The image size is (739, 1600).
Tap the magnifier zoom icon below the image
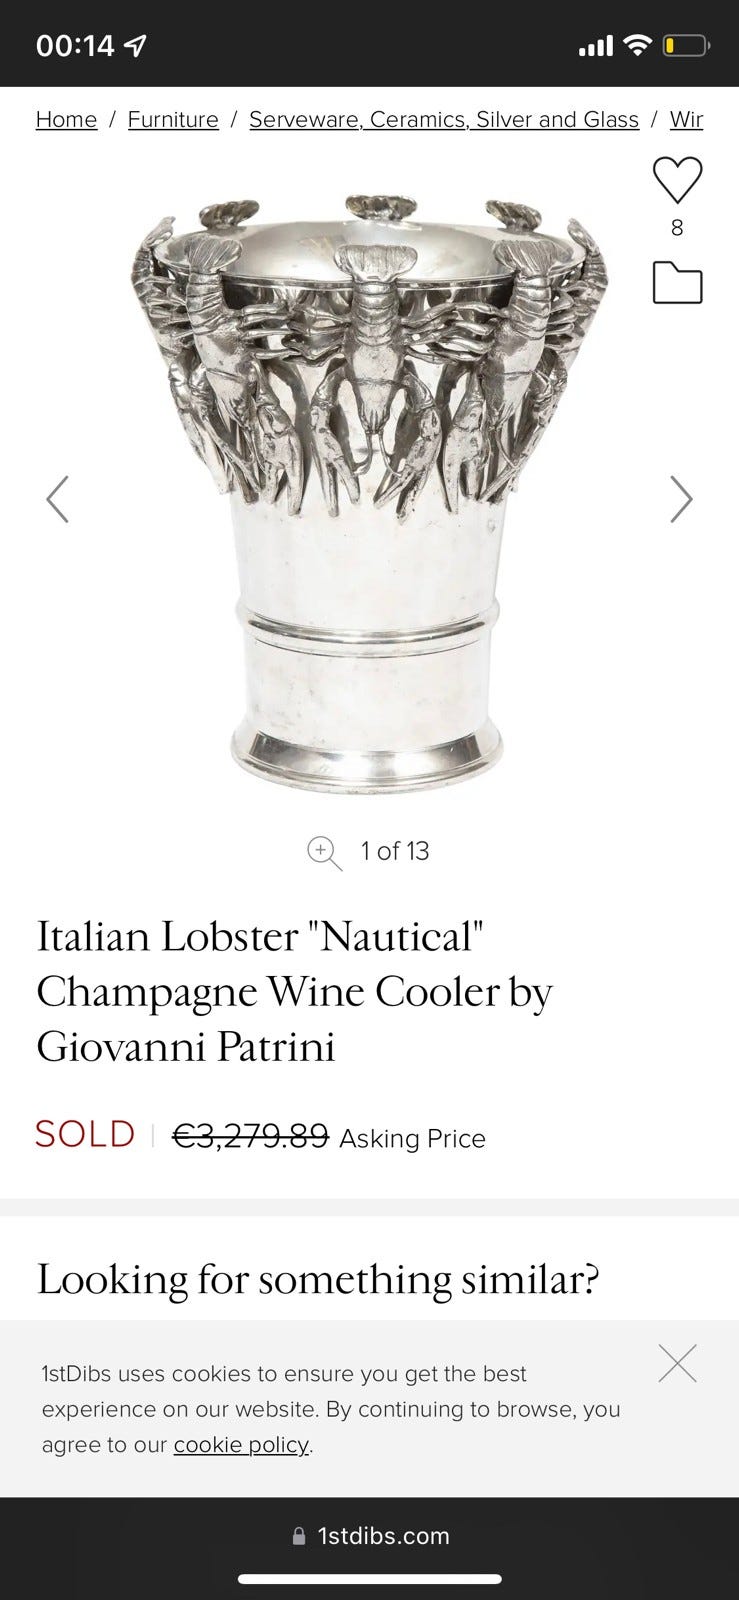coord(323,852)
